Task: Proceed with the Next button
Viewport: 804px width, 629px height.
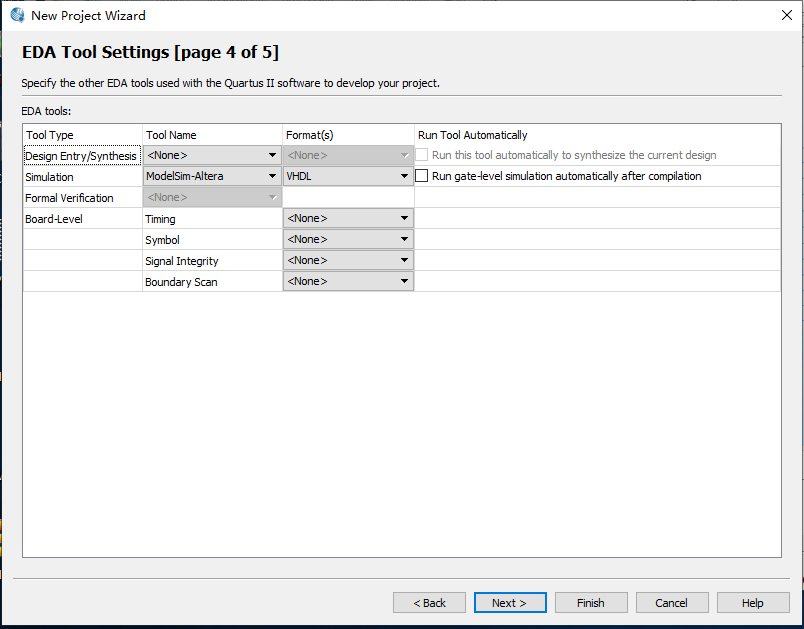Action: pyautogui.click(x=510, y=603)
